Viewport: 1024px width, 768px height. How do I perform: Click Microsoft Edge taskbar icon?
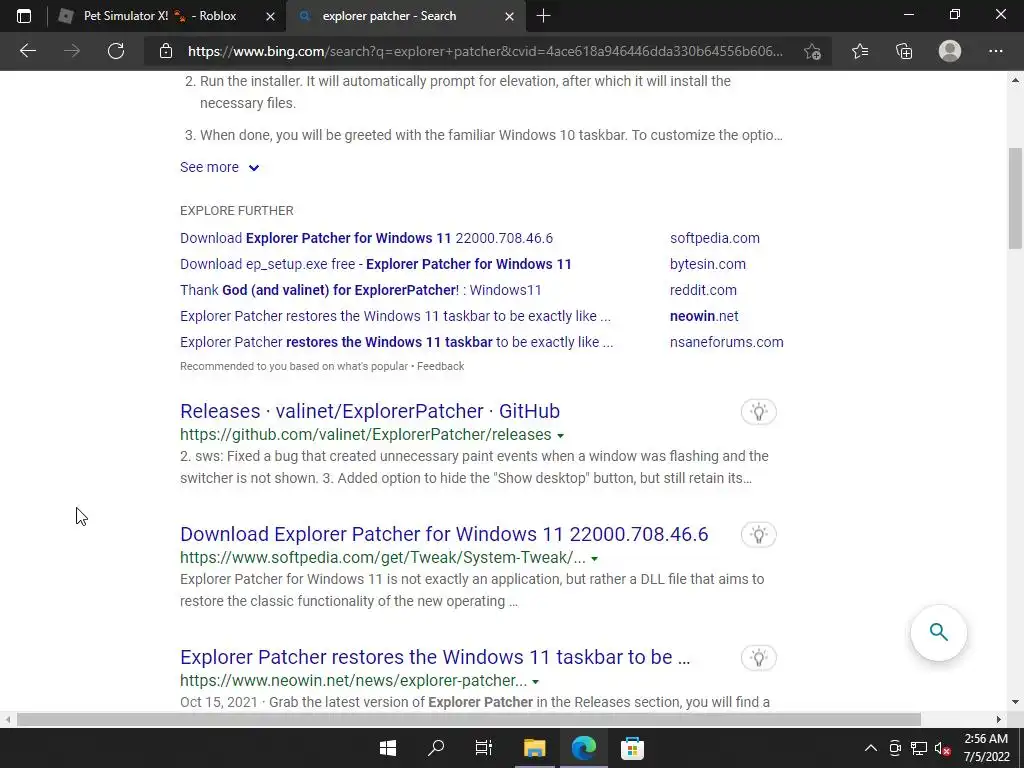(583, 748)
